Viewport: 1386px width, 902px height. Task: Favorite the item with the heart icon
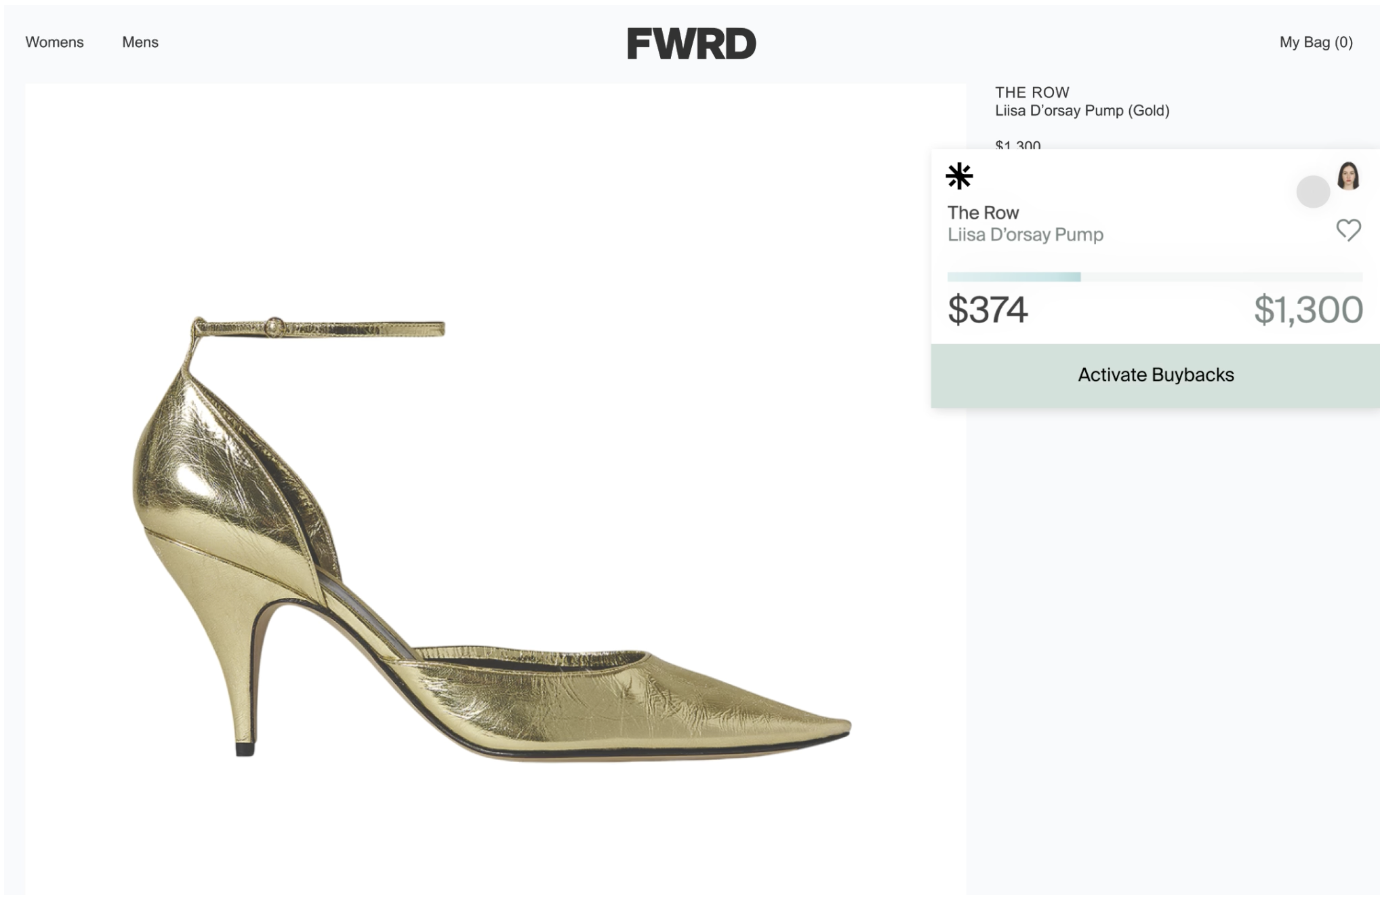pyautogui.click(x=1348, y=230)
